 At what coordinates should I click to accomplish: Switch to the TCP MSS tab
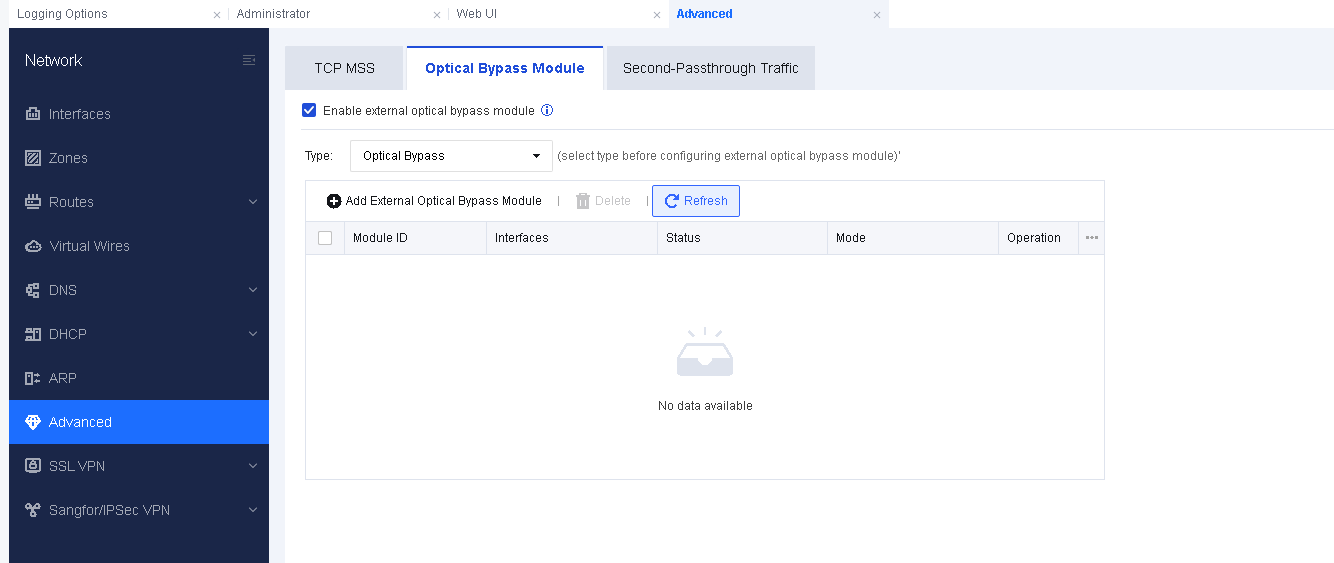click(x=344, y=69)
